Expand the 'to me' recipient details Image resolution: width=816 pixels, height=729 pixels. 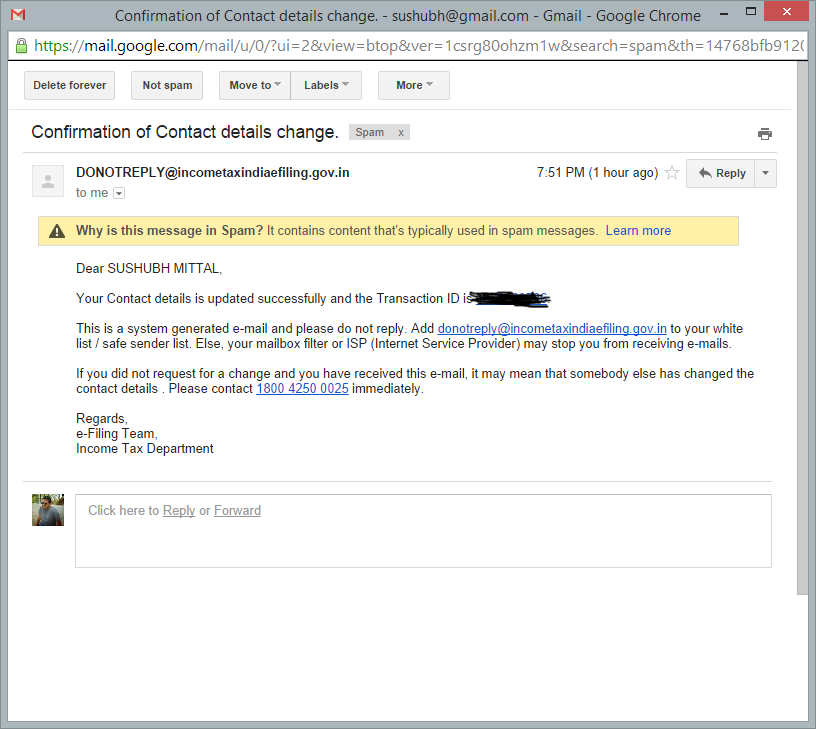pos(119,193)
